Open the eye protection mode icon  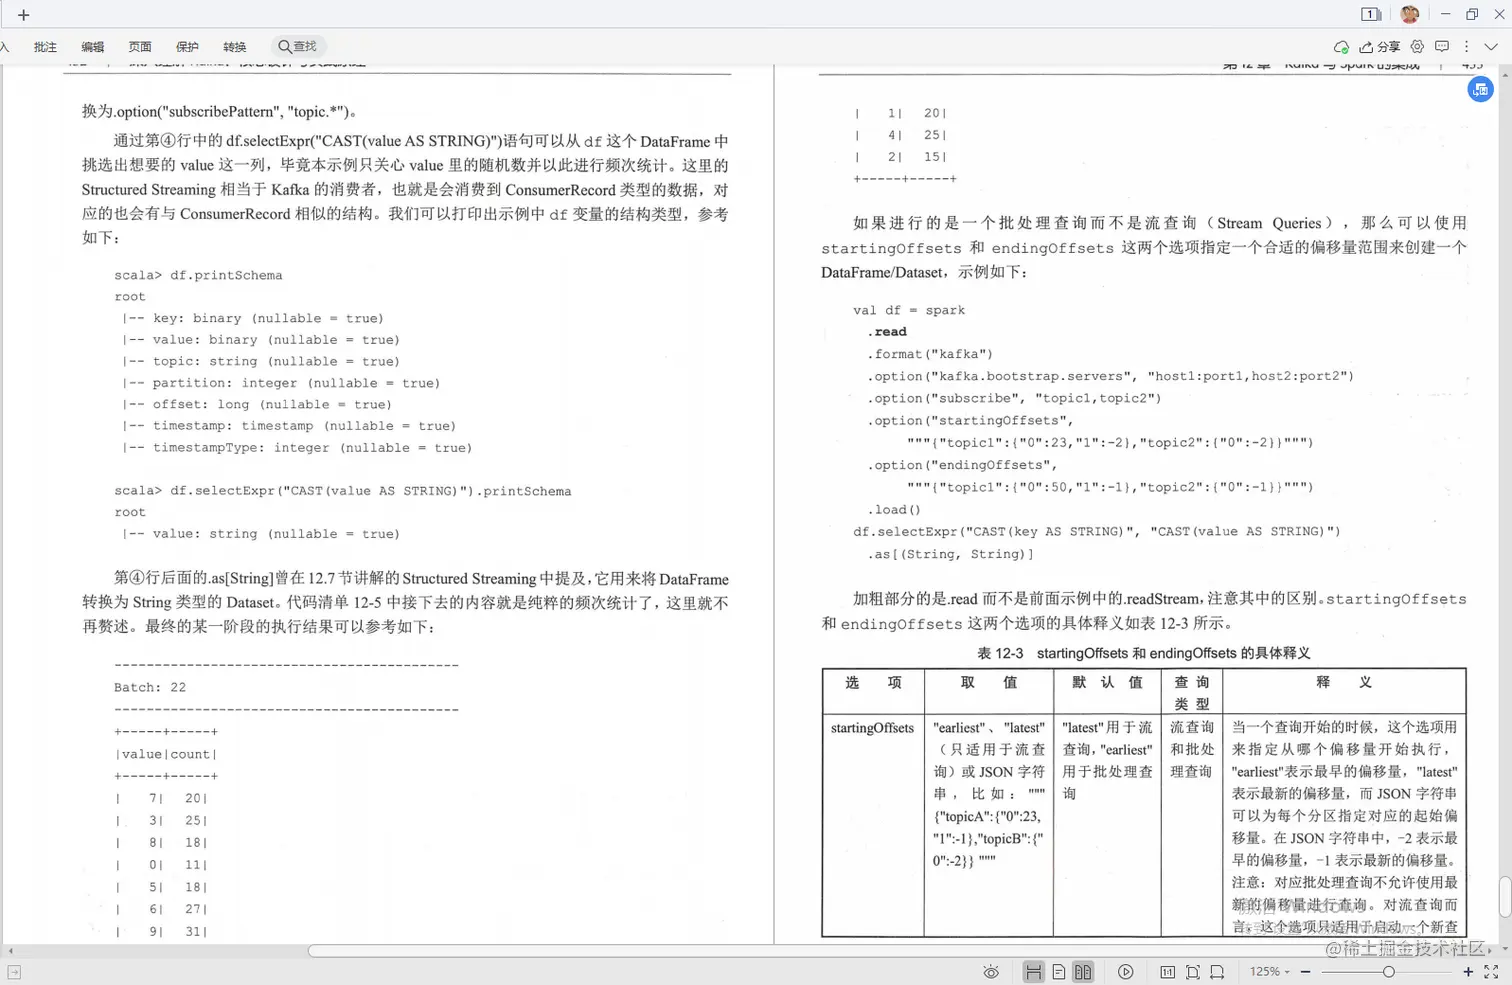tap(991, 971)
